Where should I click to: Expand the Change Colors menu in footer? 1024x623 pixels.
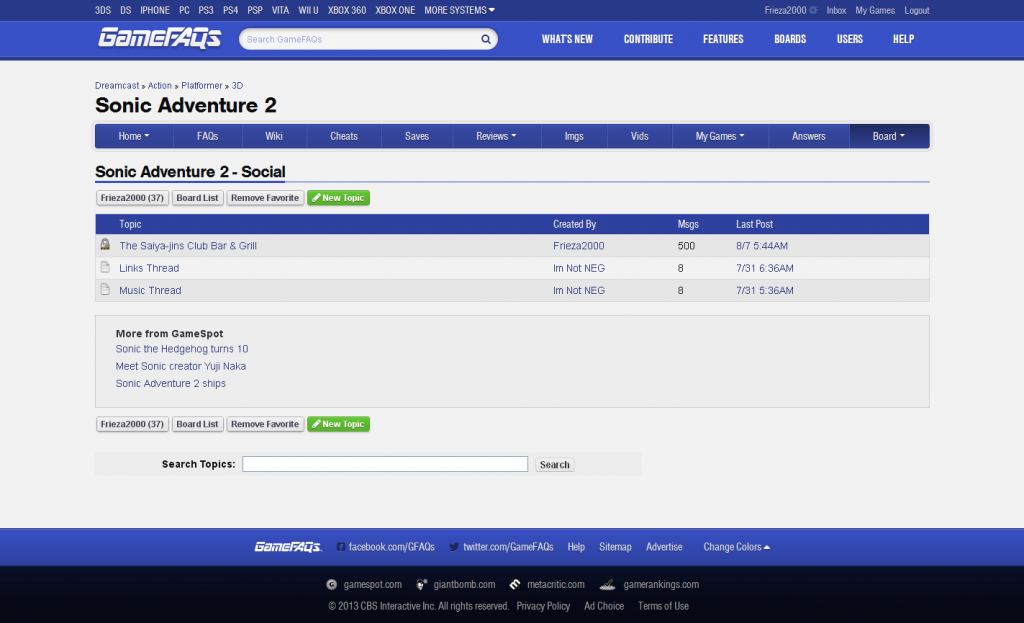click(736, 547)
